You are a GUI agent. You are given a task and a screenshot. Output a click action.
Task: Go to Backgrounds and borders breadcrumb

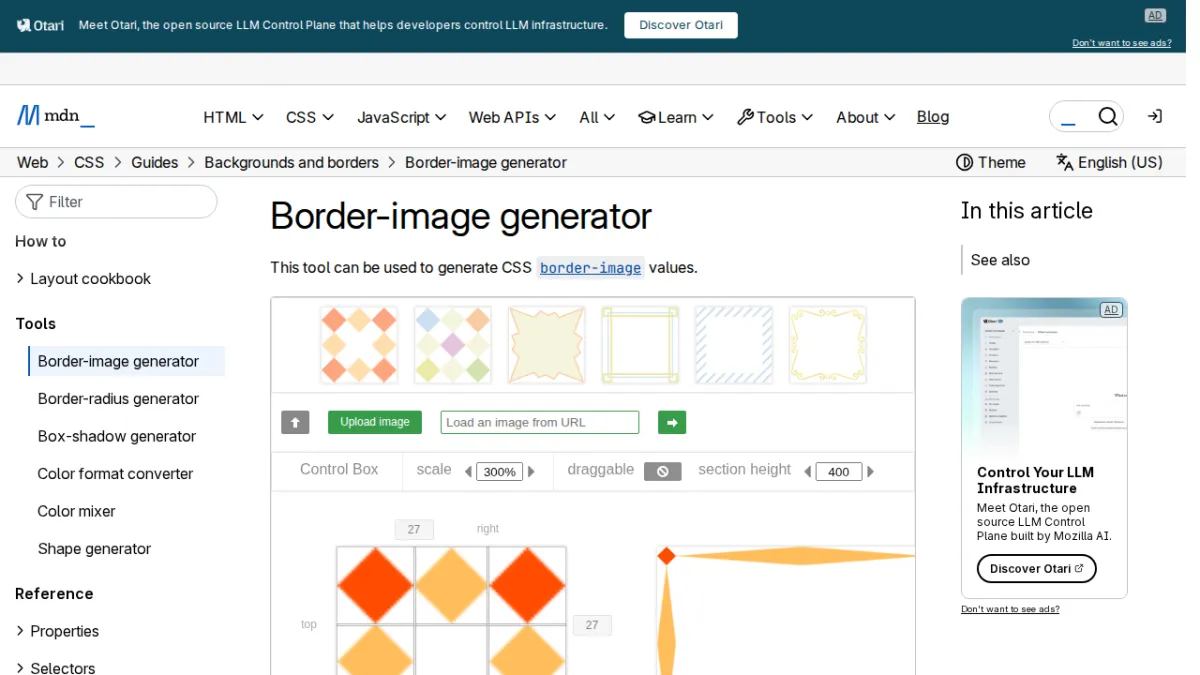point(292,162)
